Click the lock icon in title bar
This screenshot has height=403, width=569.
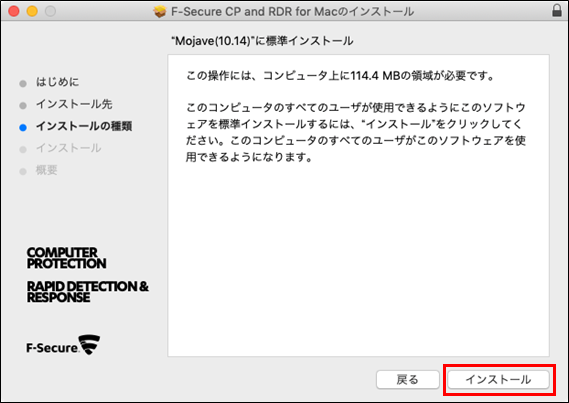pyautogui.click(x=557, y=11)
